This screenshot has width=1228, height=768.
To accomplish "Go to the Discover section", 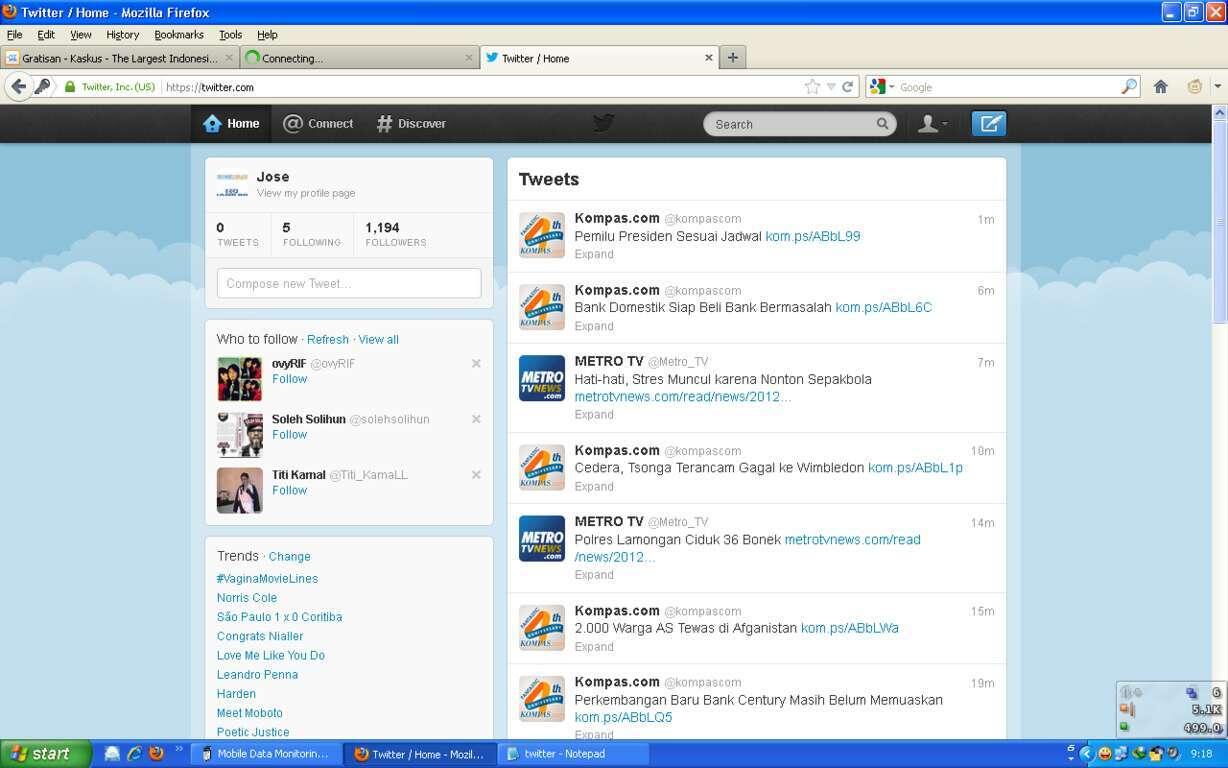I will coord(411,124).
